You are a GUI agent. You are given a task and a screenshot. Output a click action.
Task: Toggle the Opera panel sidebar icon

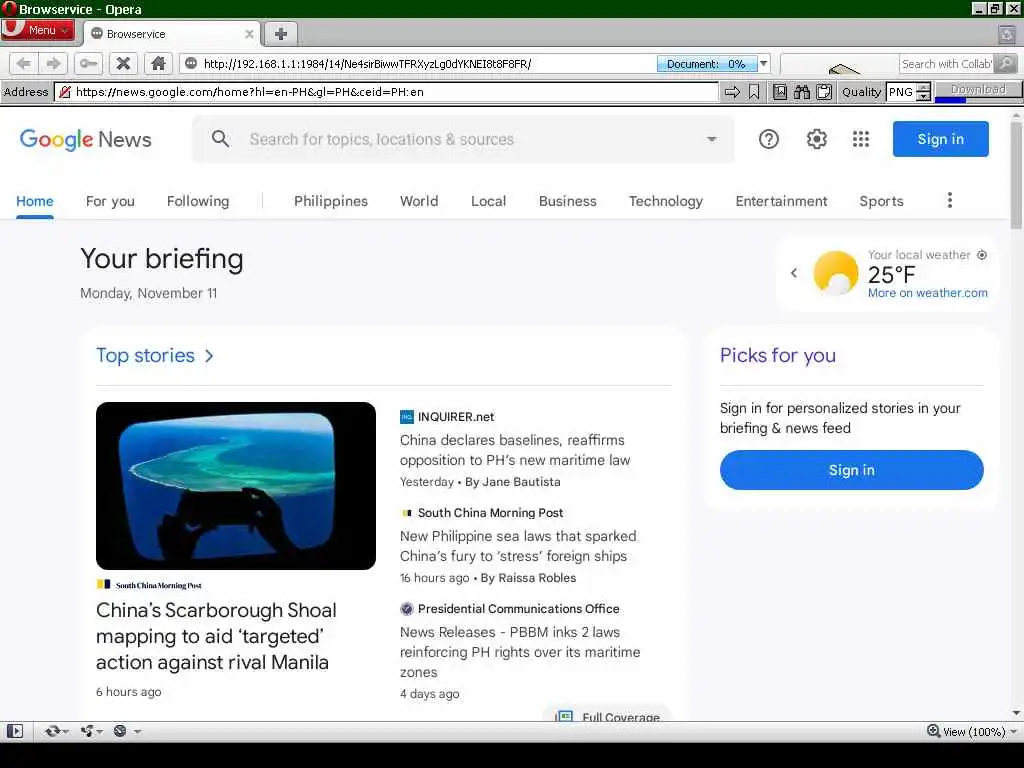point(14,731)
